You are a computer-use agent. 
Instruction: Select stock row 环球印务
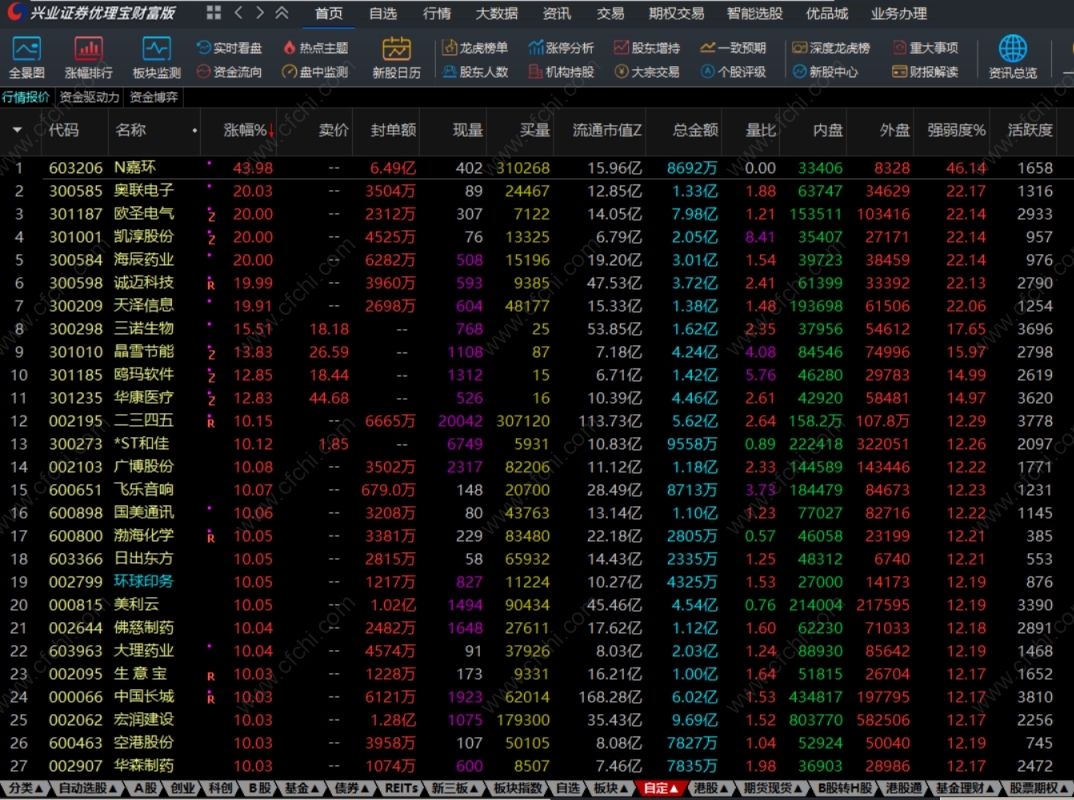[537, 582]
